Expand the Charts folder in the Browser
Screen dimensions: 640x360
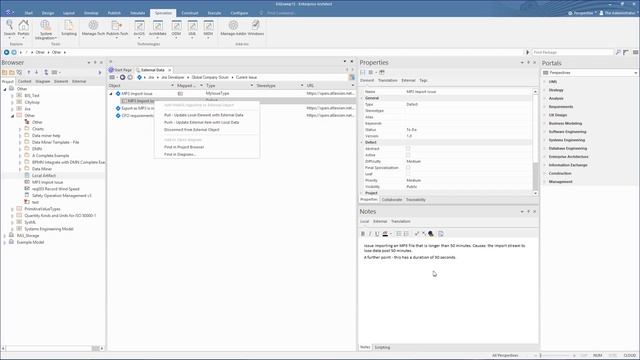click(20, 129)
